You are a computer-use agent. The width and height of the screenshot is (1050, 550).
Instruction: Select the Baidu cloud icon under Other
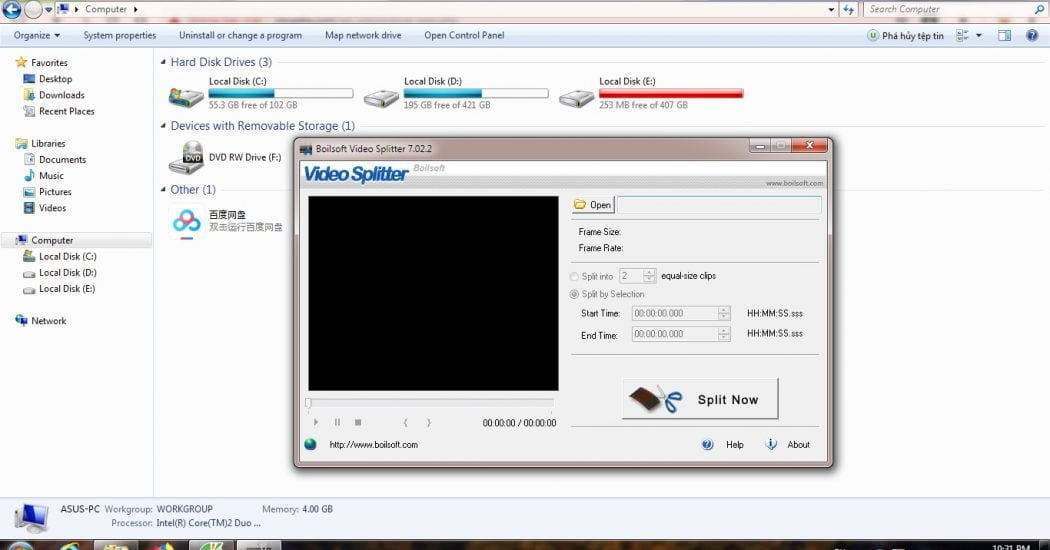pyautogui.click(x=187, y=222)
